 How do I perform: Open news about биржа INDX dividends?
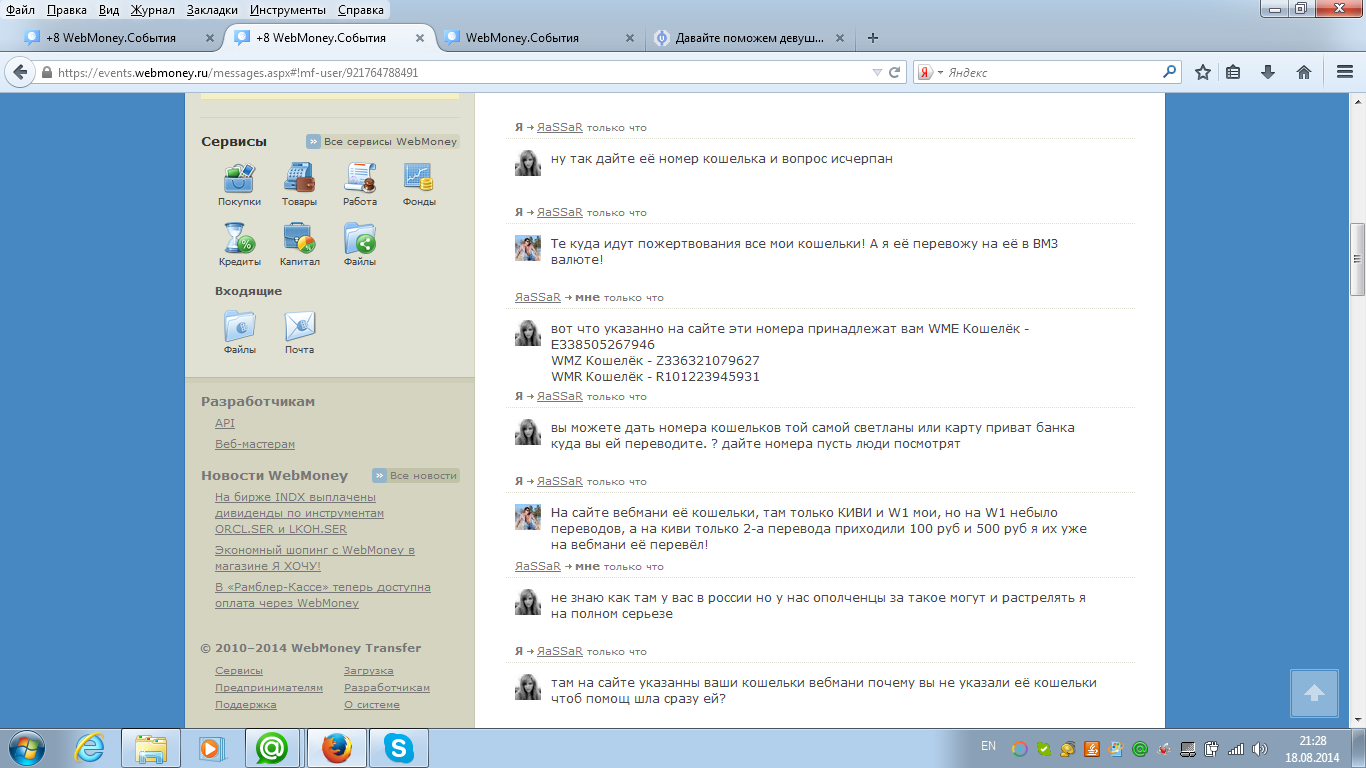299,512
